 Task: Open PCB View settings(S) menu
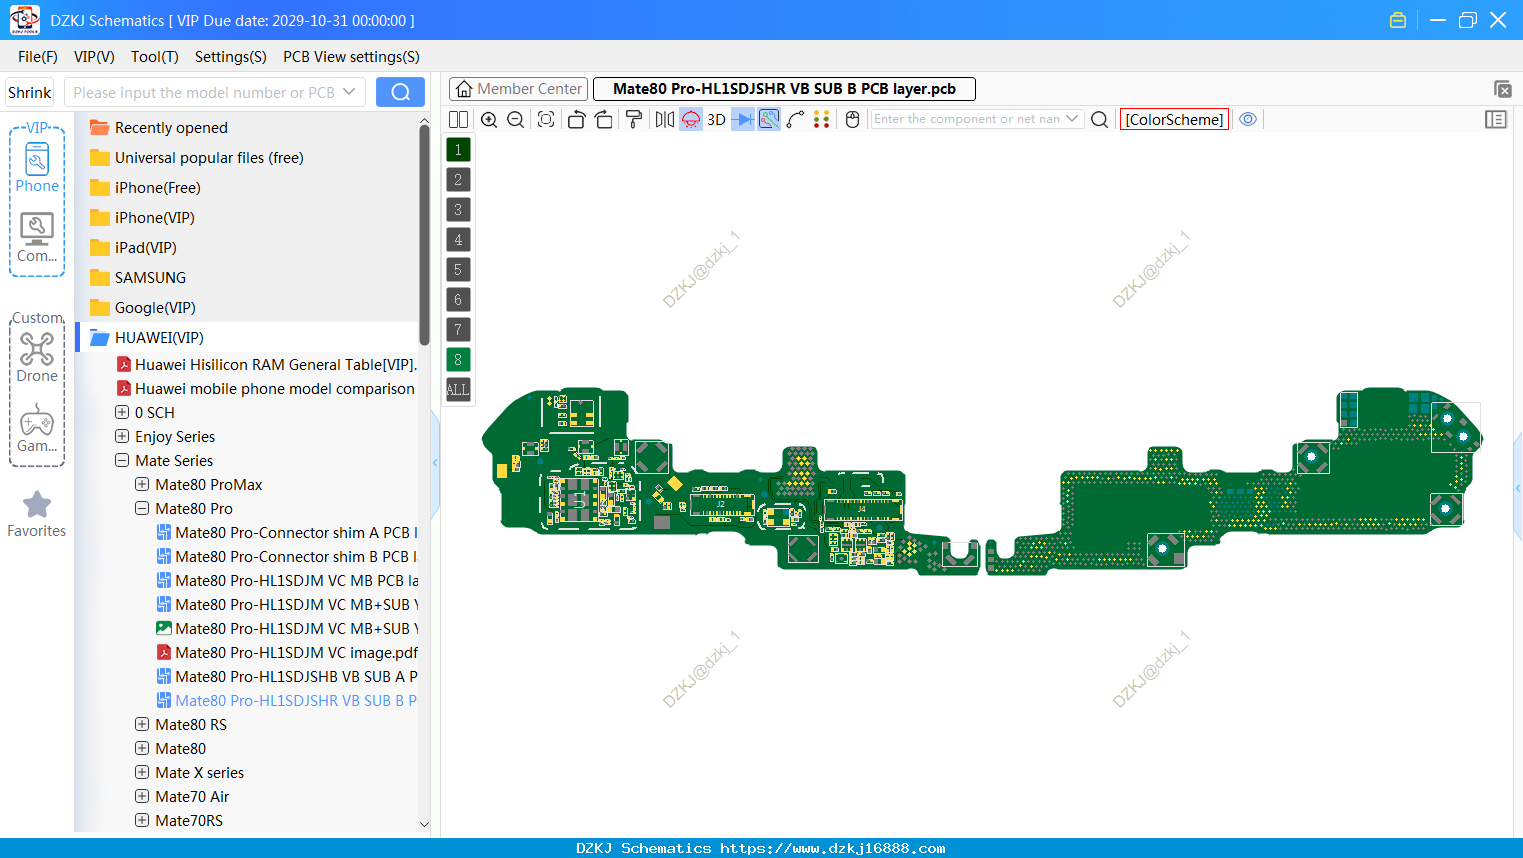tap(351, 57)
